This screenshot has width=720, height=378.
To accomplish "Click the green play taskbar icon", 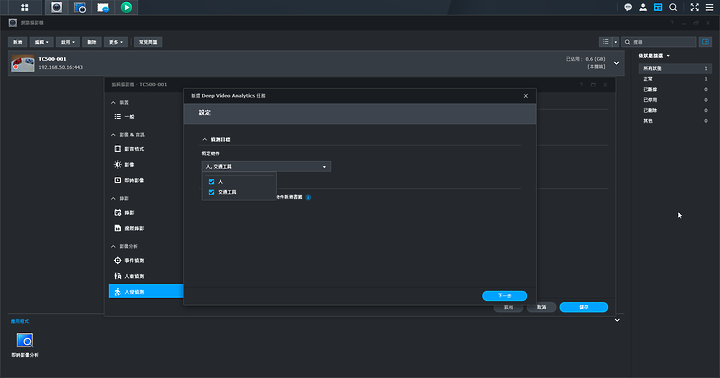I will 126,7.
